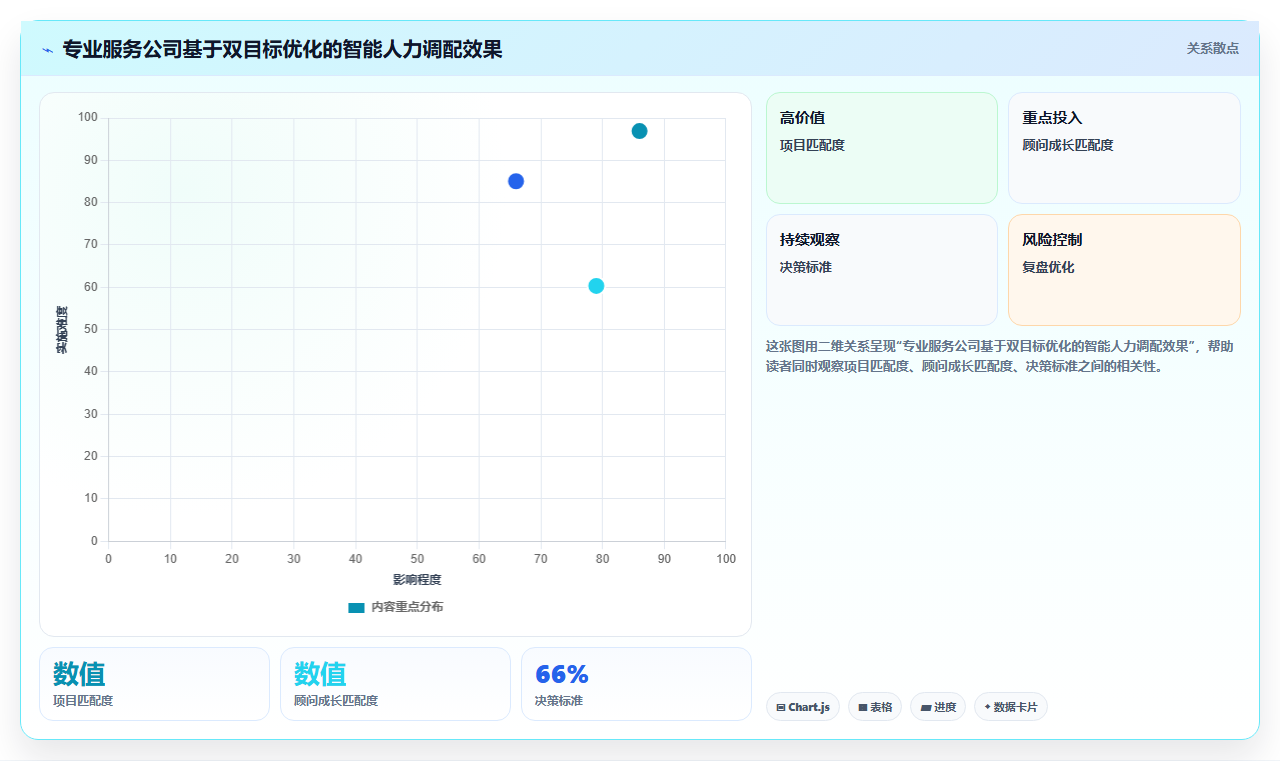
Task: Open the 持续观察 quadrant card
Action: 882,270
